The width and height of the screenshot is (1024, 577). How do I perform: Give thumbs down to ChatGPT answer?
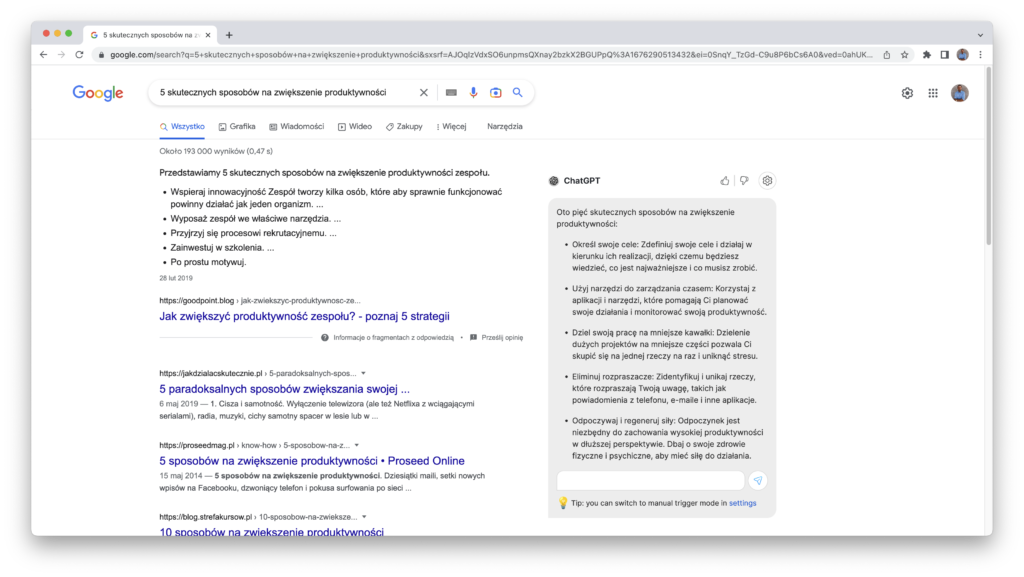(x=743, y=181)
